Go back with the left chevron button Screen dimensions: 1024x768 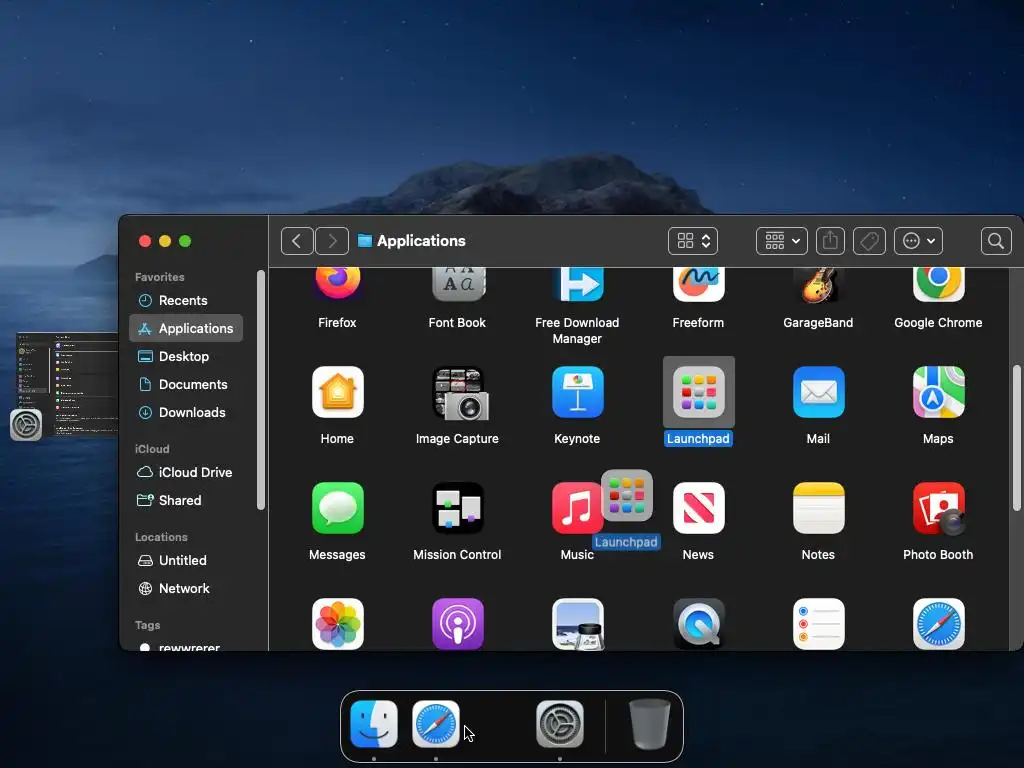297,241
